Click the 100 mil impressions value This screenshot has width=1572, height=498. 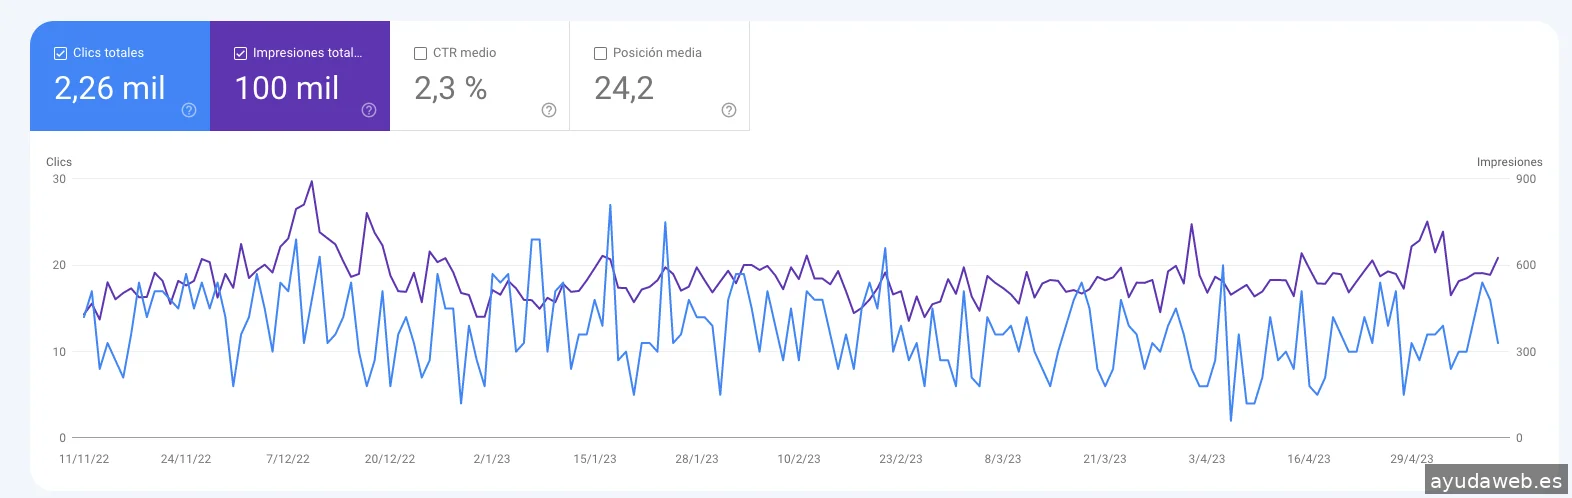tap(287, 88)
